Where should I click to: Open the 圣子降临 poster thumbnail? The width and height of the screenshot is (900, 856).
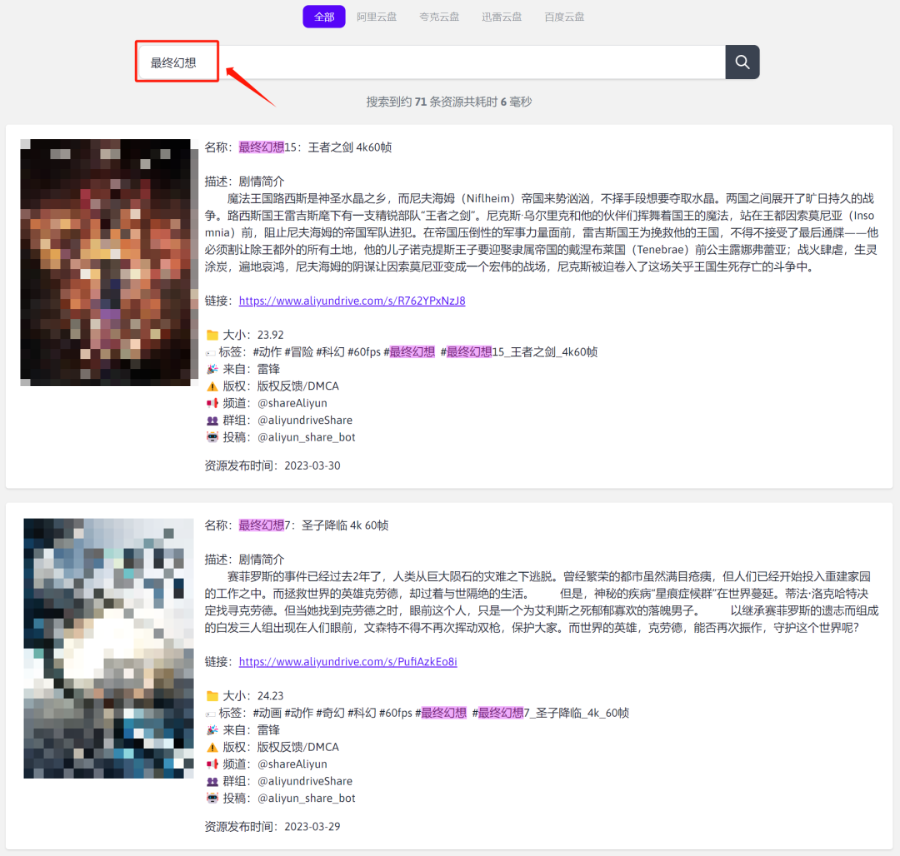tap(108, 648)
